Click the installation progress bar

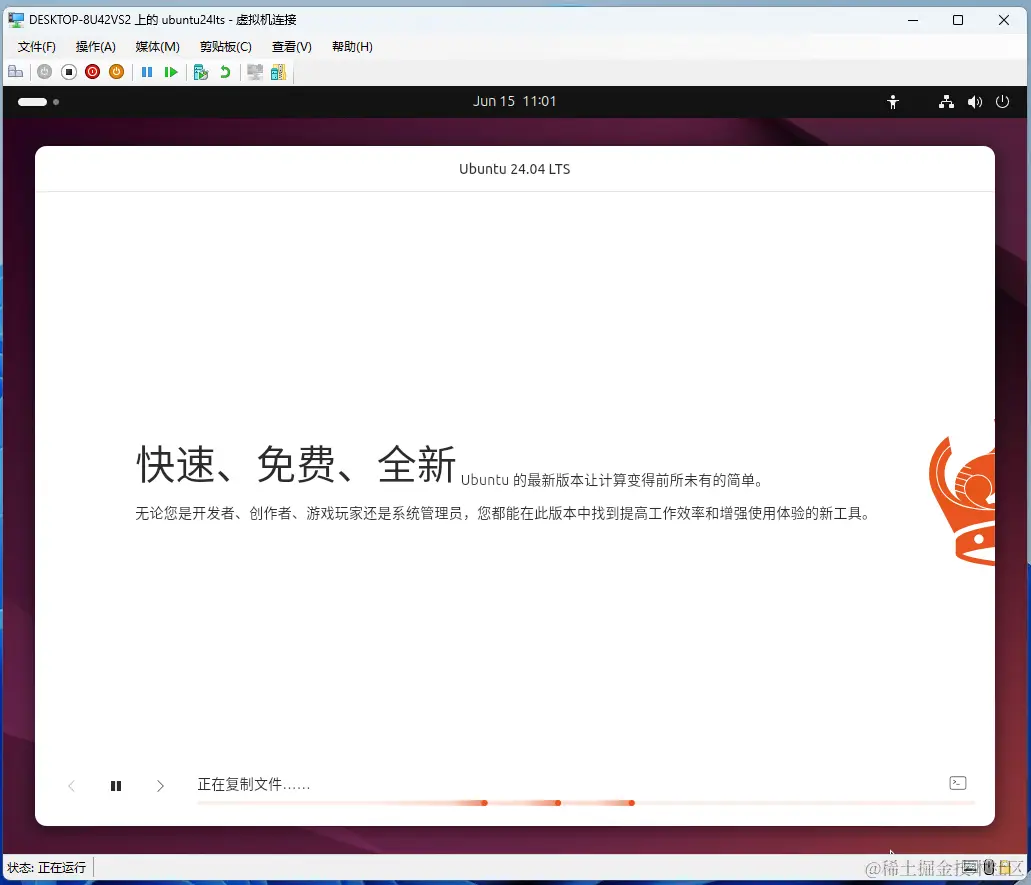point(585,802)
